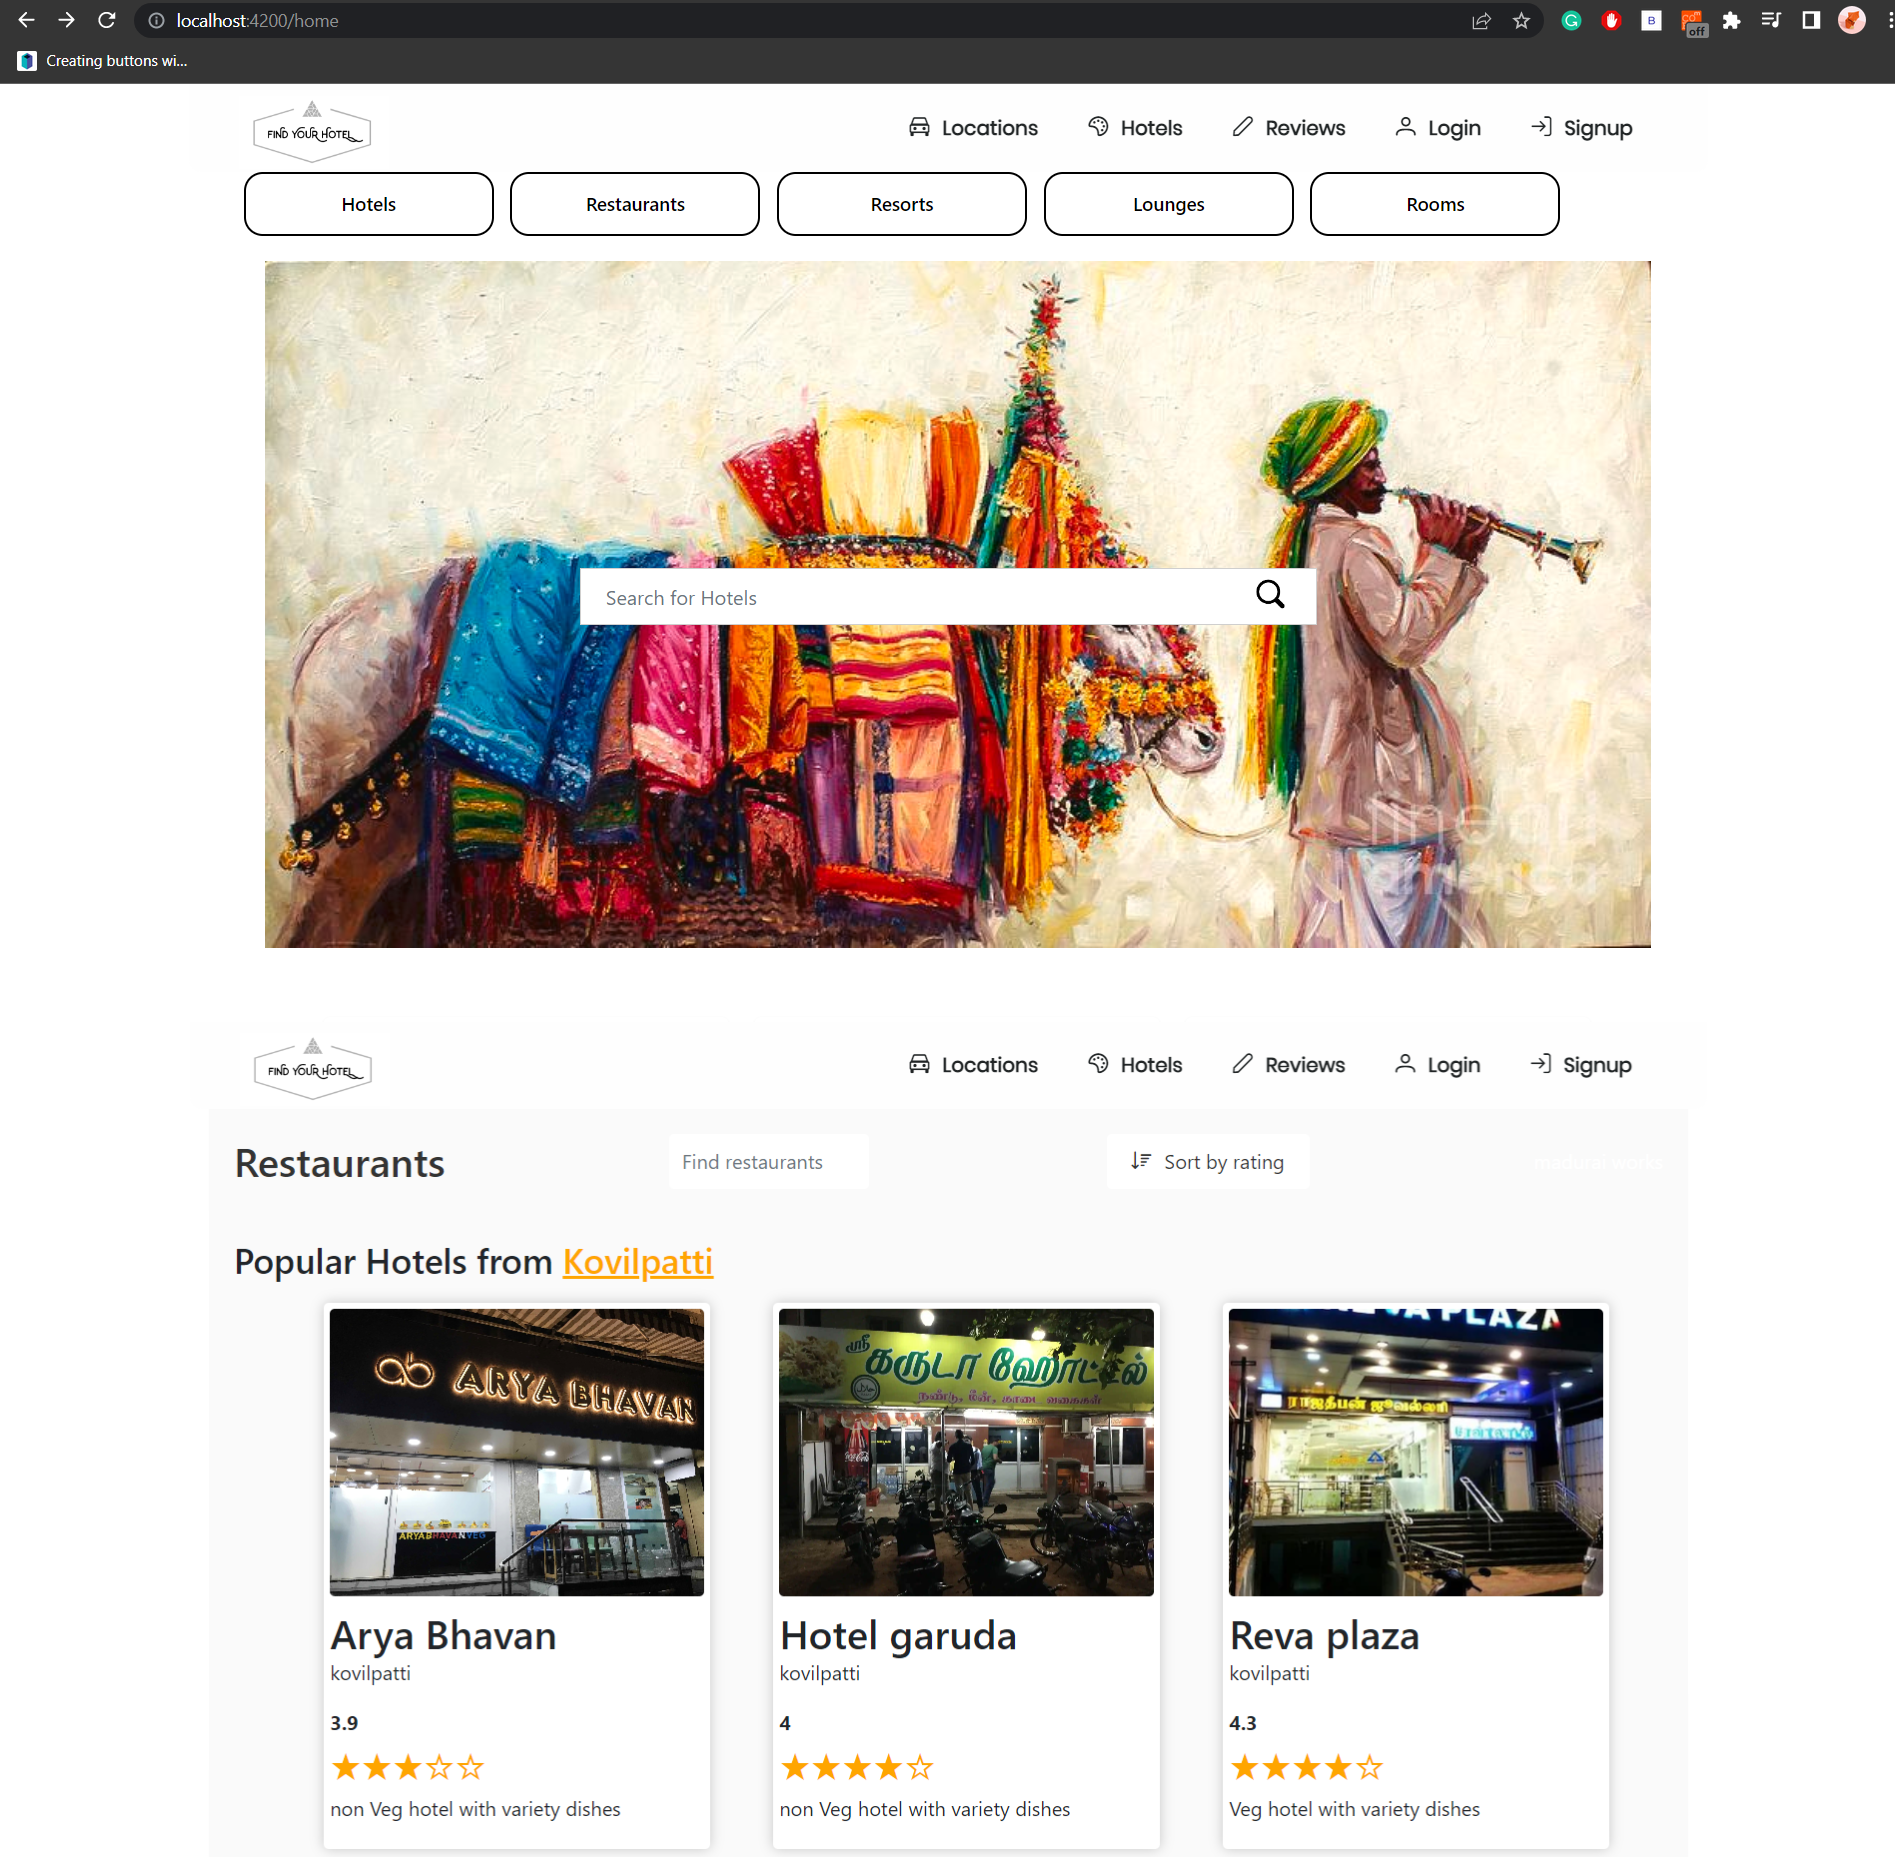
Task: Open the media controls playlist icon
Action: point(1771,20)
